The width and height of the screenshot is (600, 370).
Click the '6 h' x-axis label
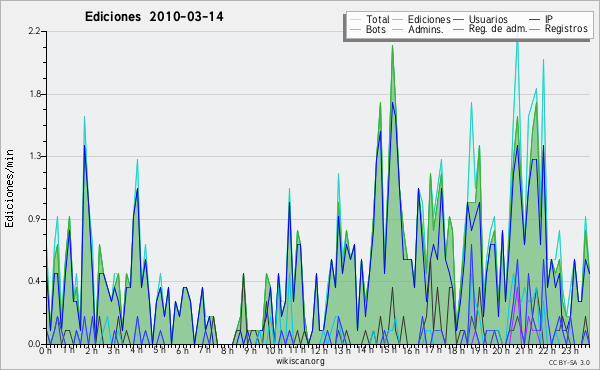182,351
